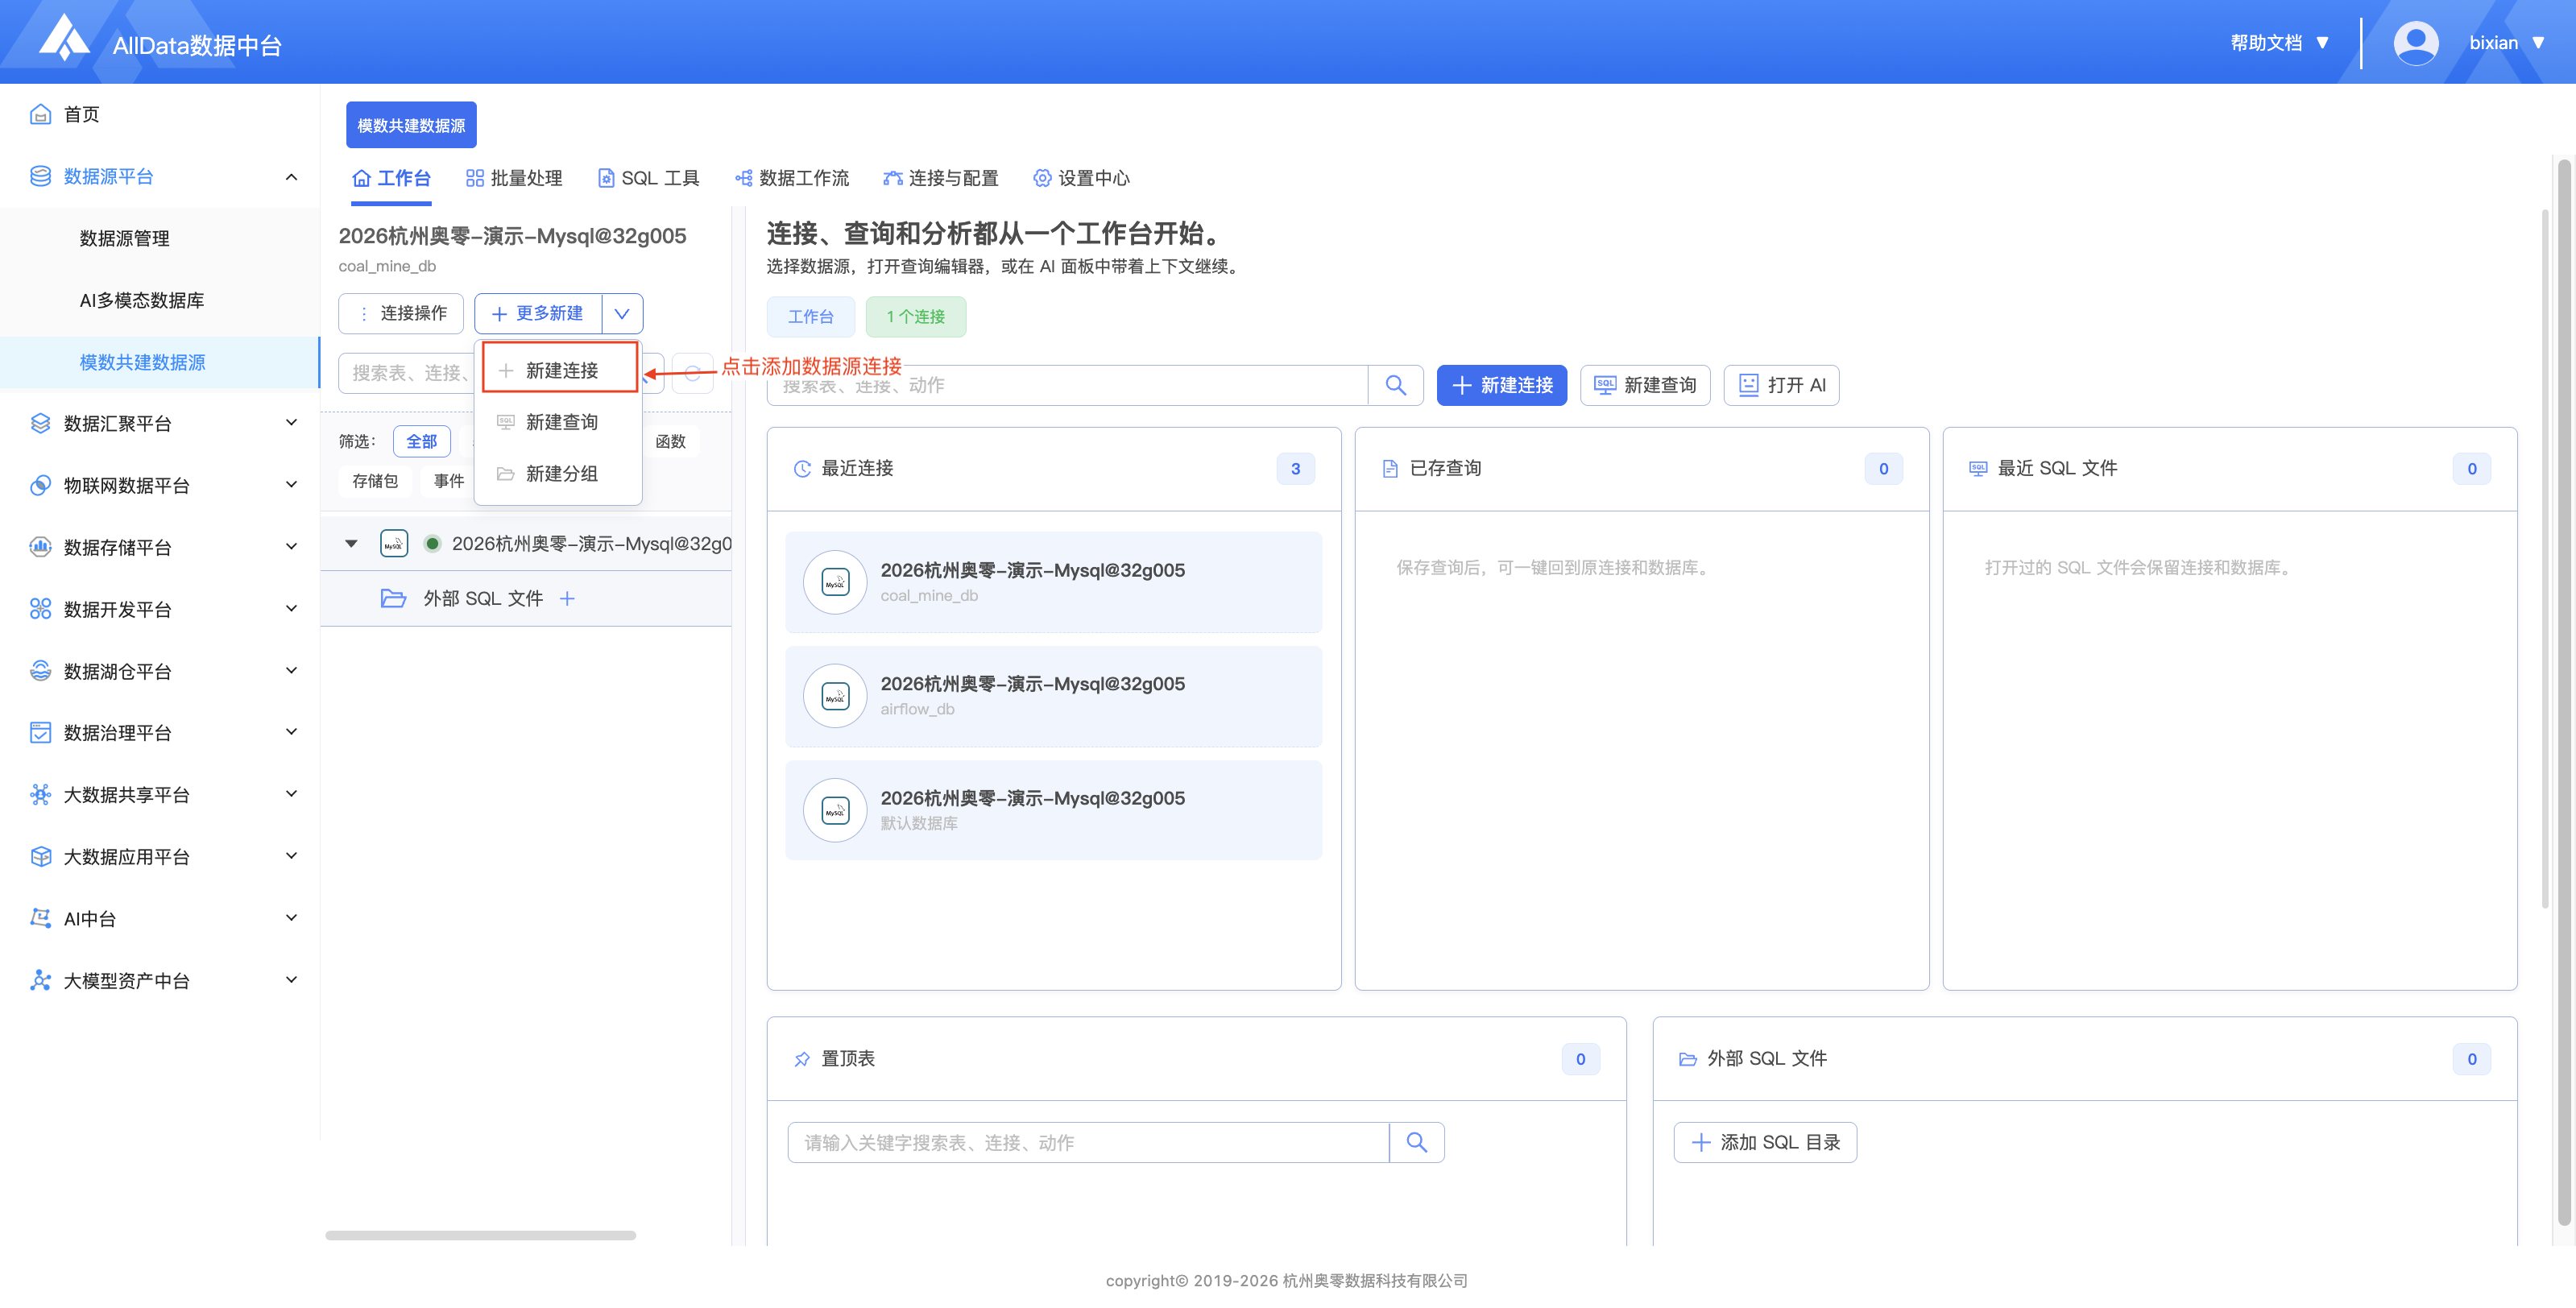
Task: Click the tree panel horizontal scrollbar
Action: 480,1235
